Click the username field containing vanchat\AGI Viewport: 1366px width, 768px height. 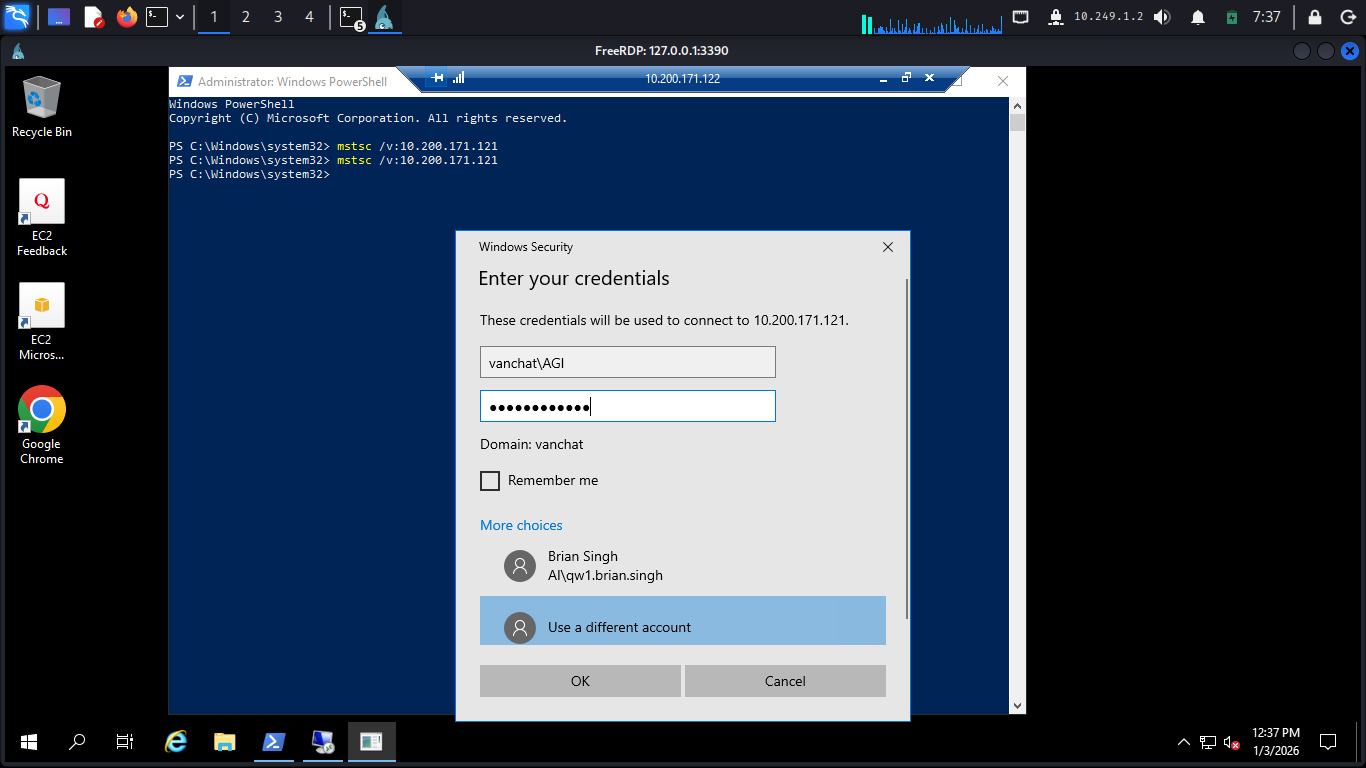click(627, 362)
